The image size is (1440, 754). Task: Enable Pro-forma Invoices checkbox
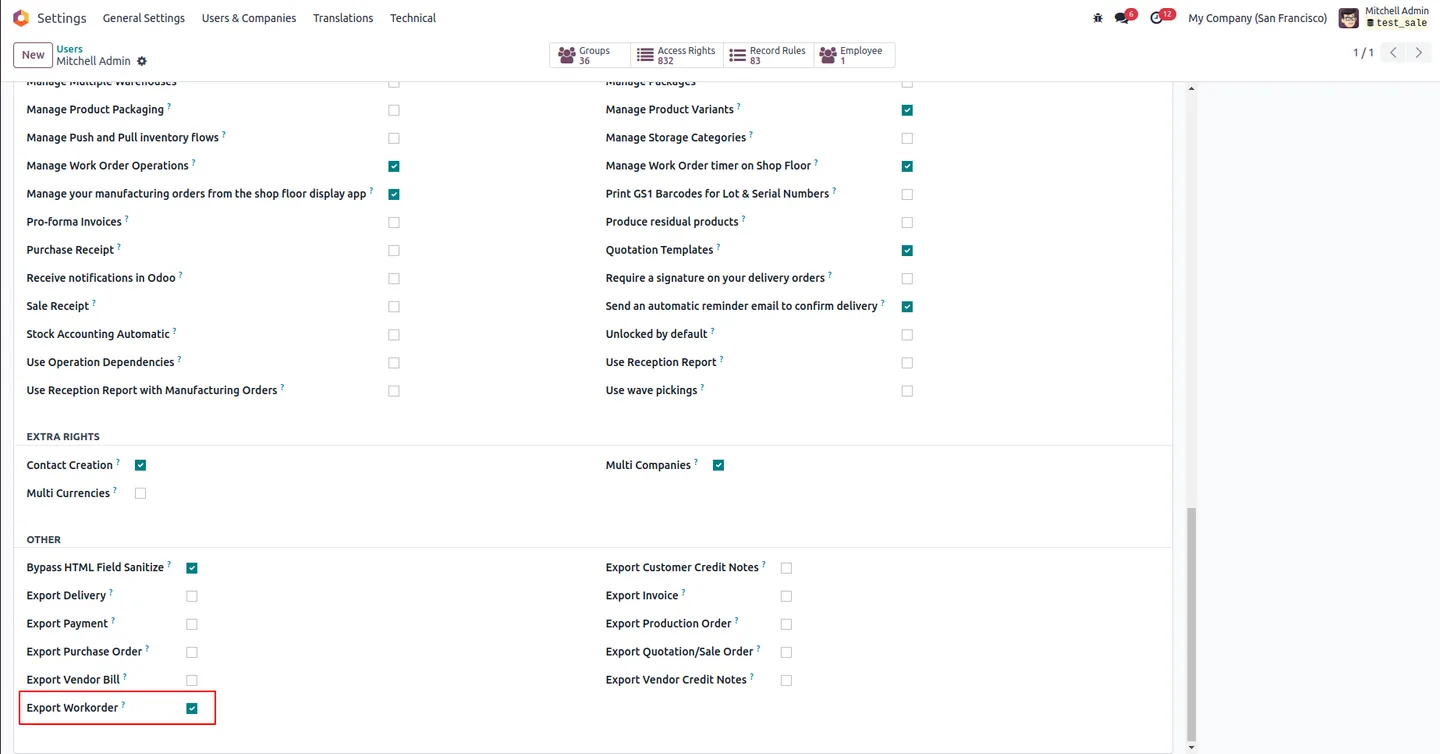[x=394, y=222]
